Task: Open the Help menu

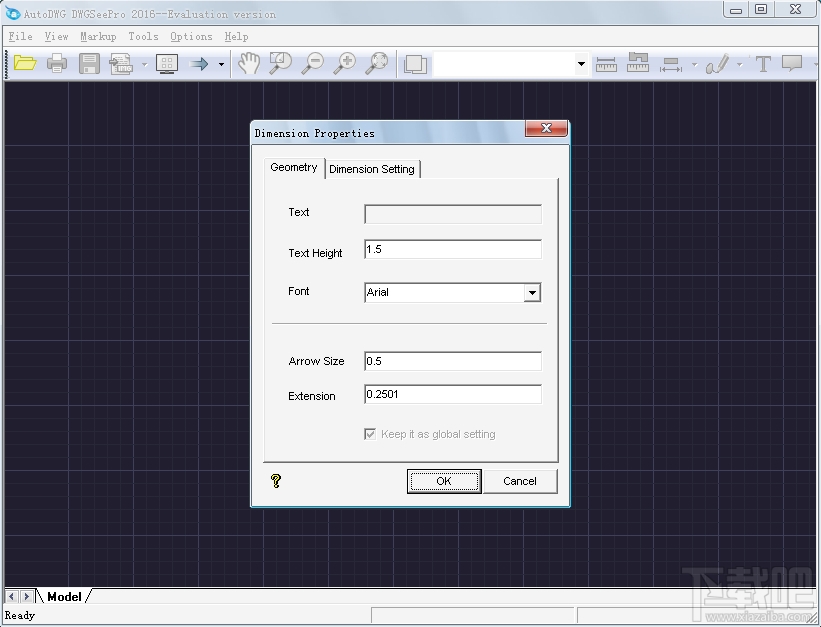Action: (236, 37)
